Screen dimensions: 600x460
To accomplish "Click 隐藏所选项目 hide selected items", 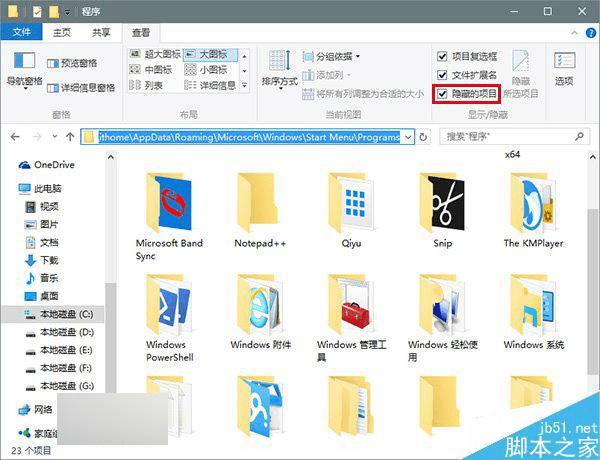I will pos(521,74).
